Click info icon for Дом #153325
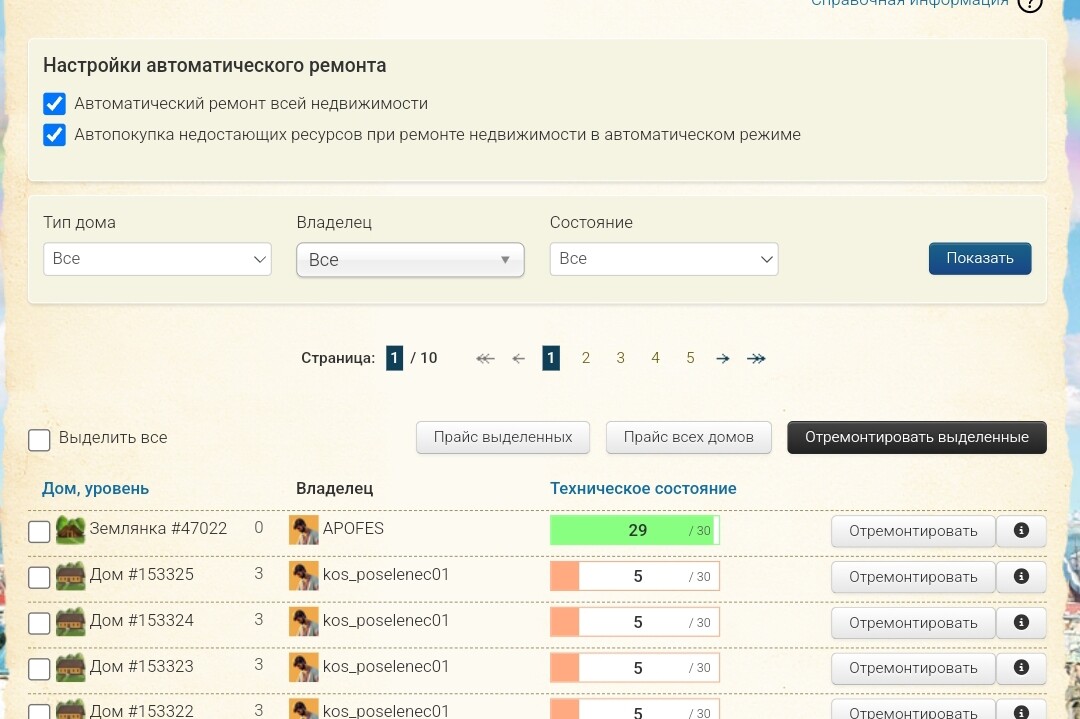The height and width of the screenshot is (719, 1080). (1021, 577)
